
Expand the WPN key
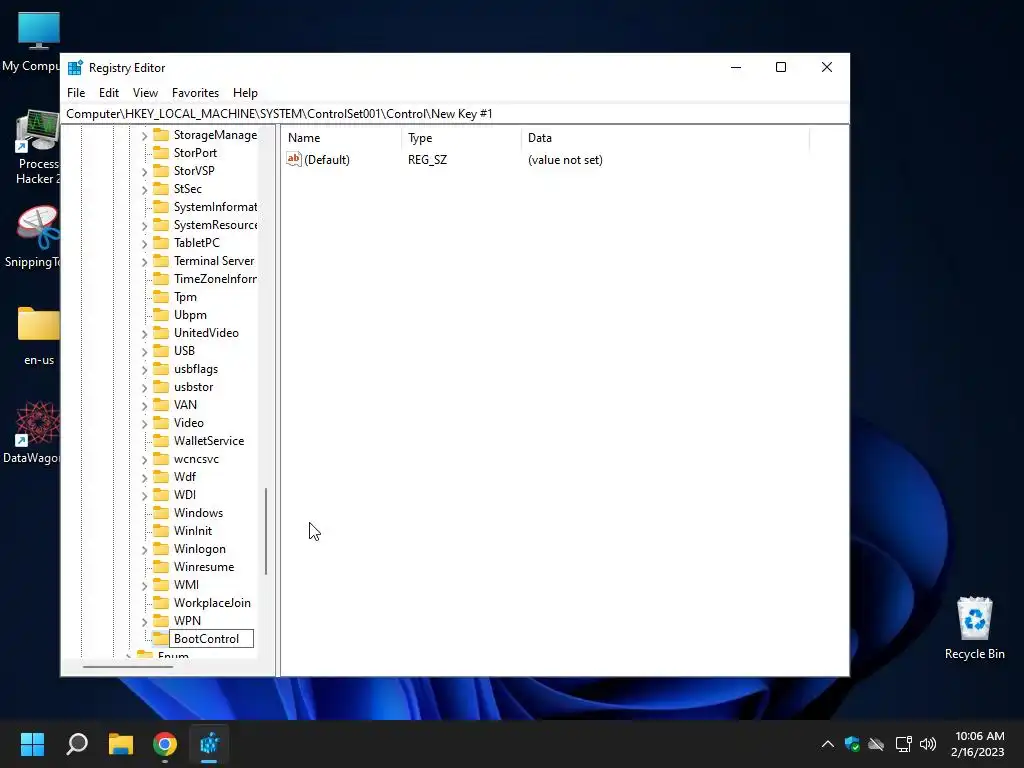click(144, 622)
